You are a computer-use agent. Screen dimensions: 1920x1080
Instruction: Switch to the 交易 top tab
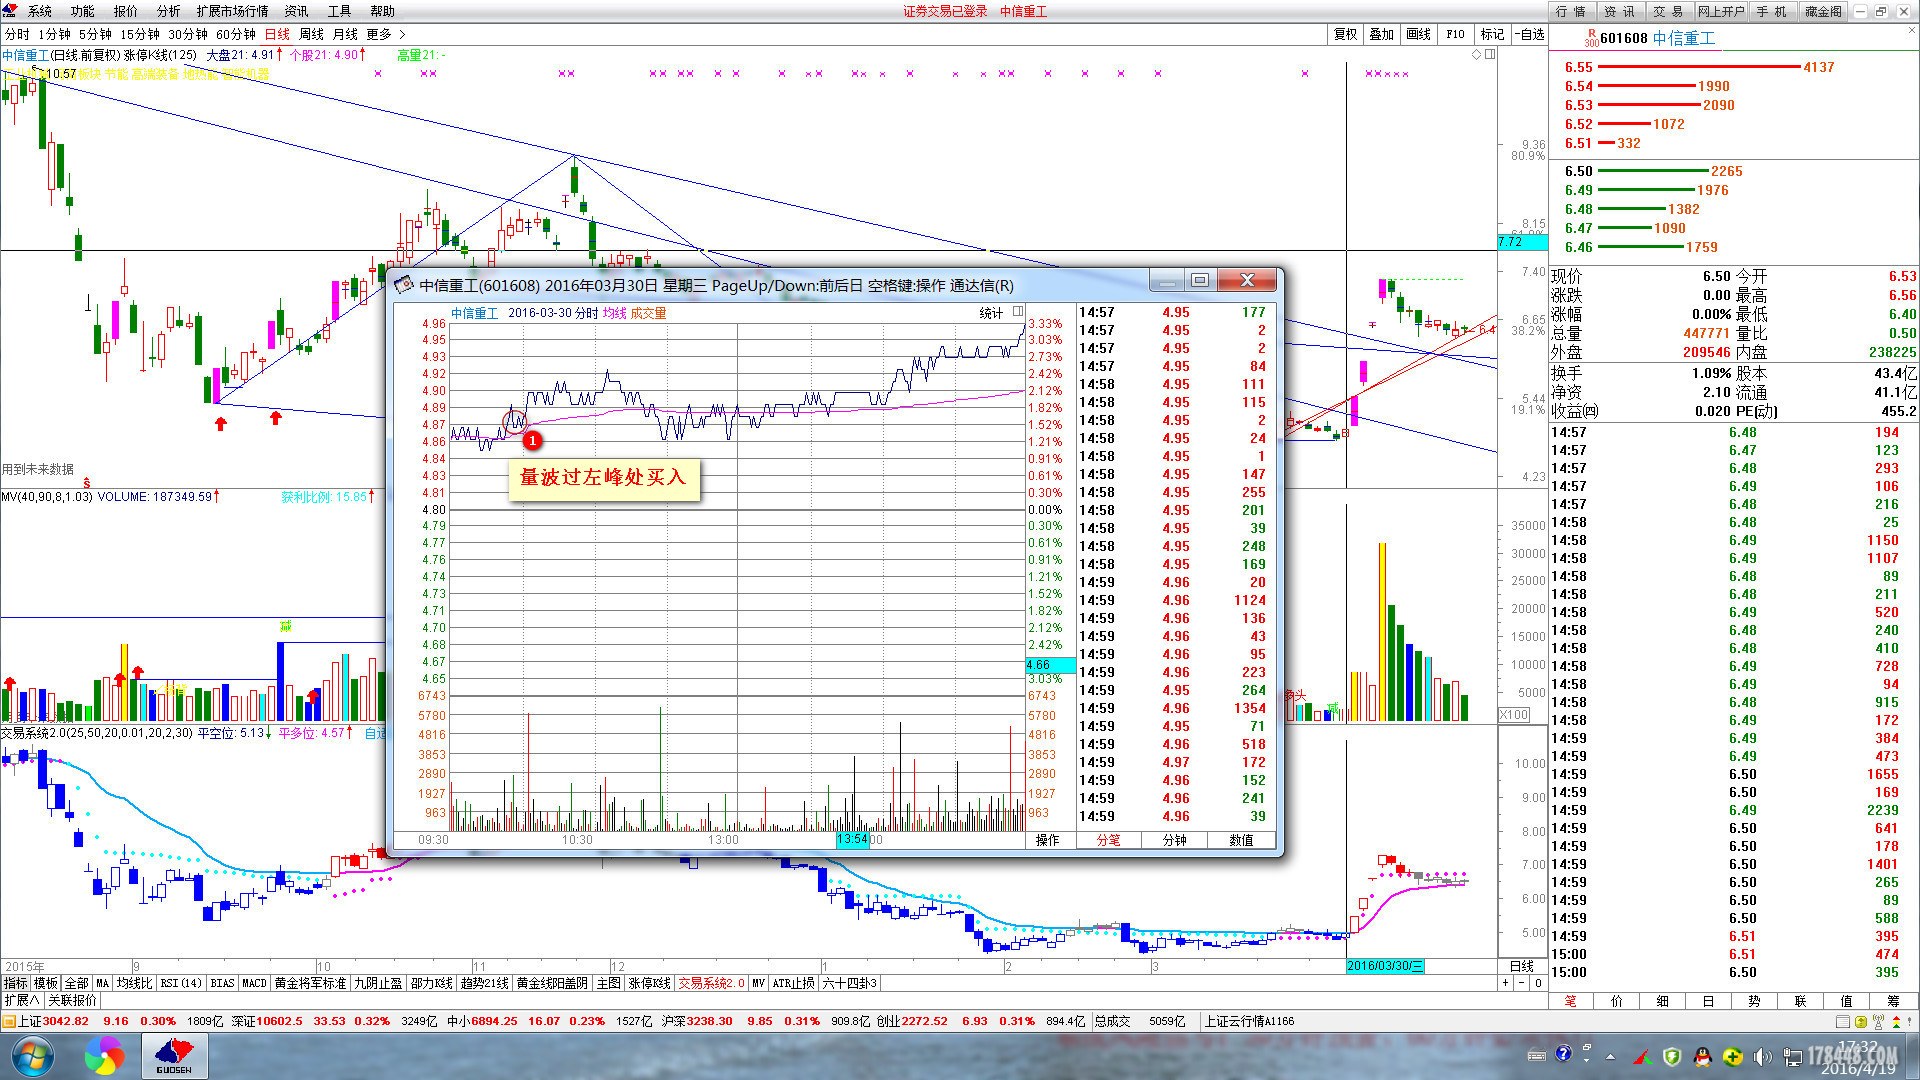tap(1668, 11)
